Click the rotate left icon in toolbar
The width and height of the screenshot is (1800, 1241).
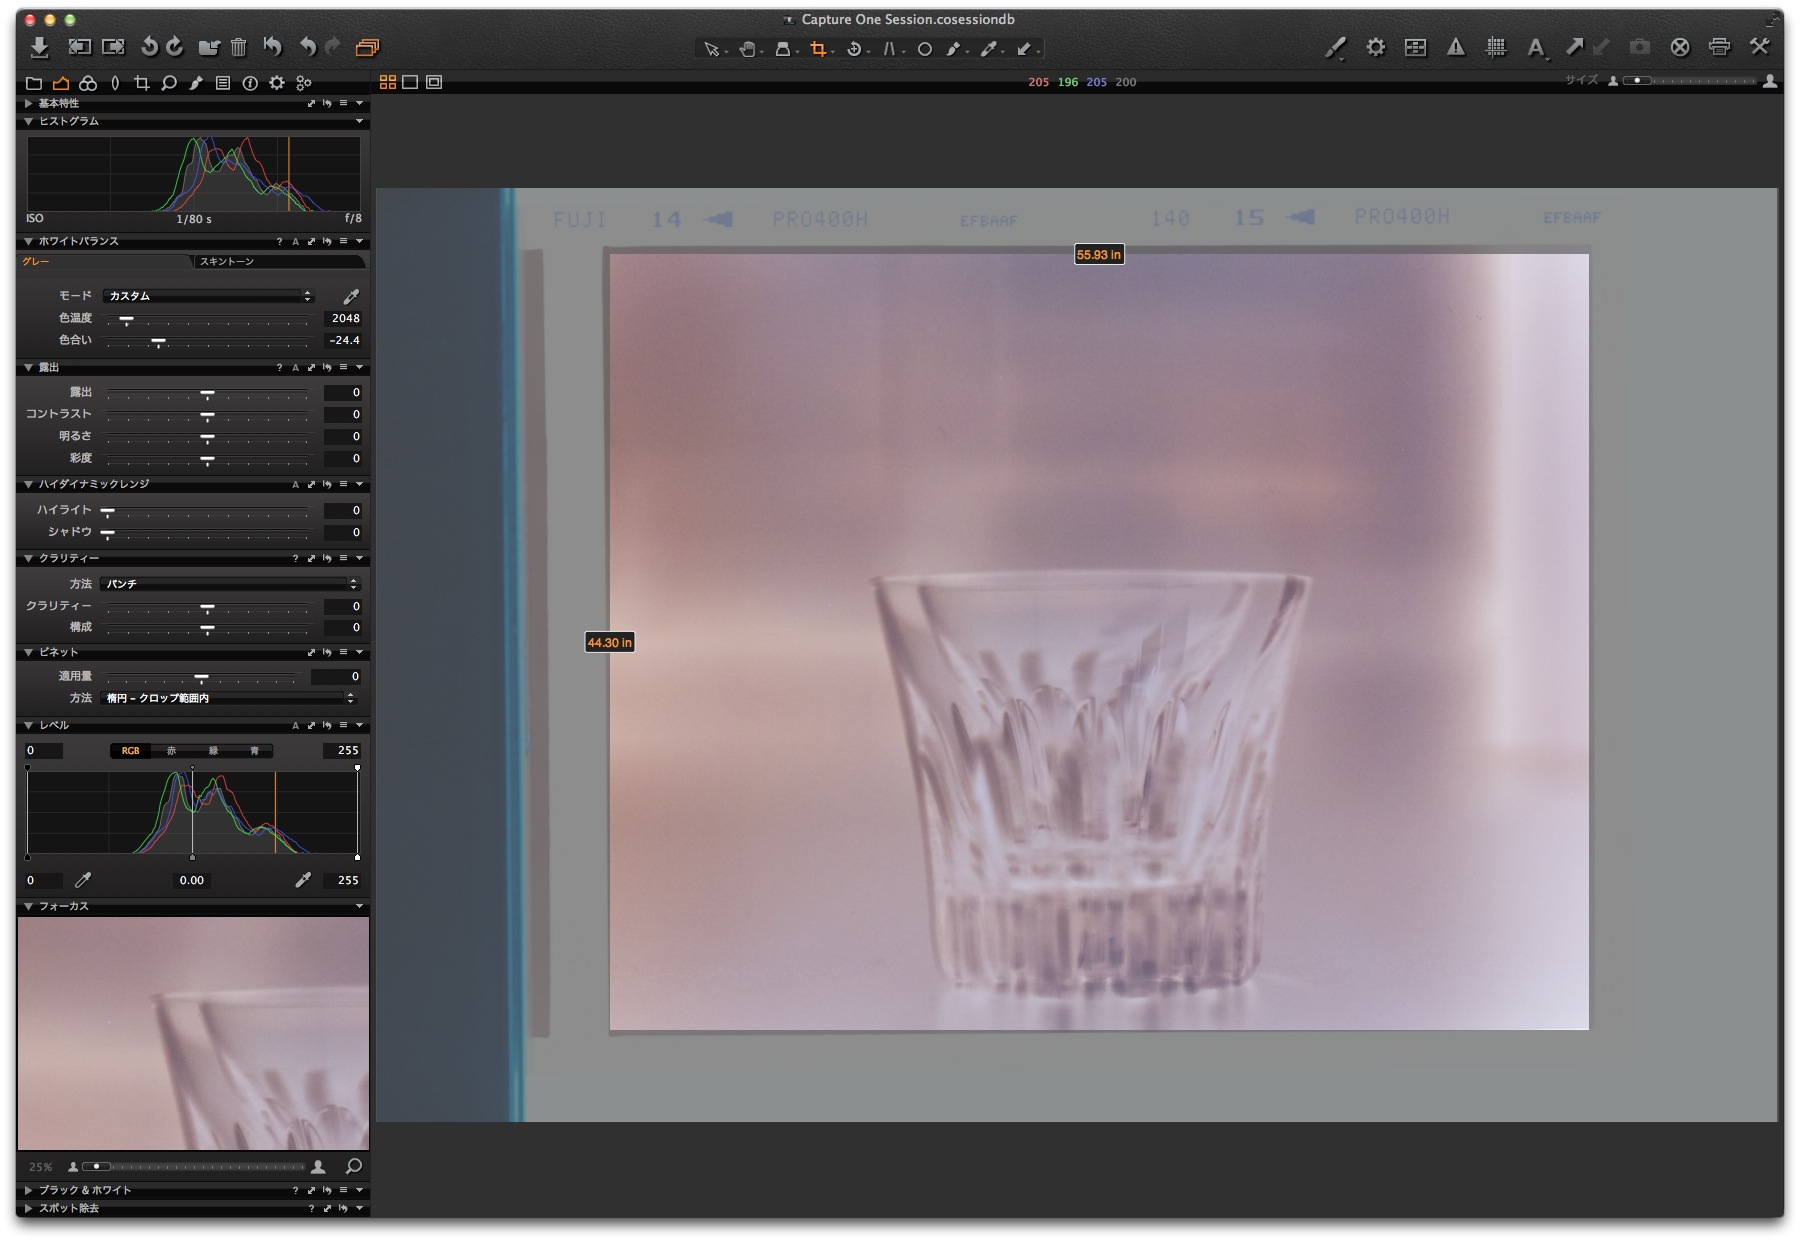click(x=149, y=47)
